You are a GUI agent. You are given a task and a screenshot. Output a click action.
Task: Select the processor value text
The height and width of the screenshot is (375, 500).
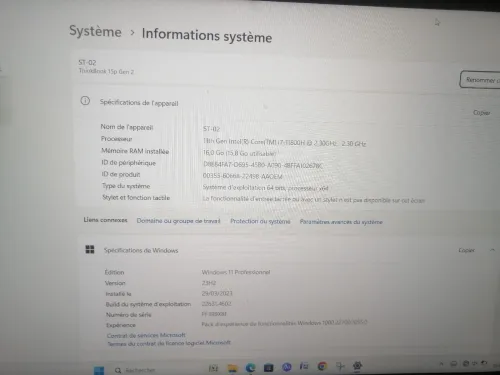tap(284, 142)
